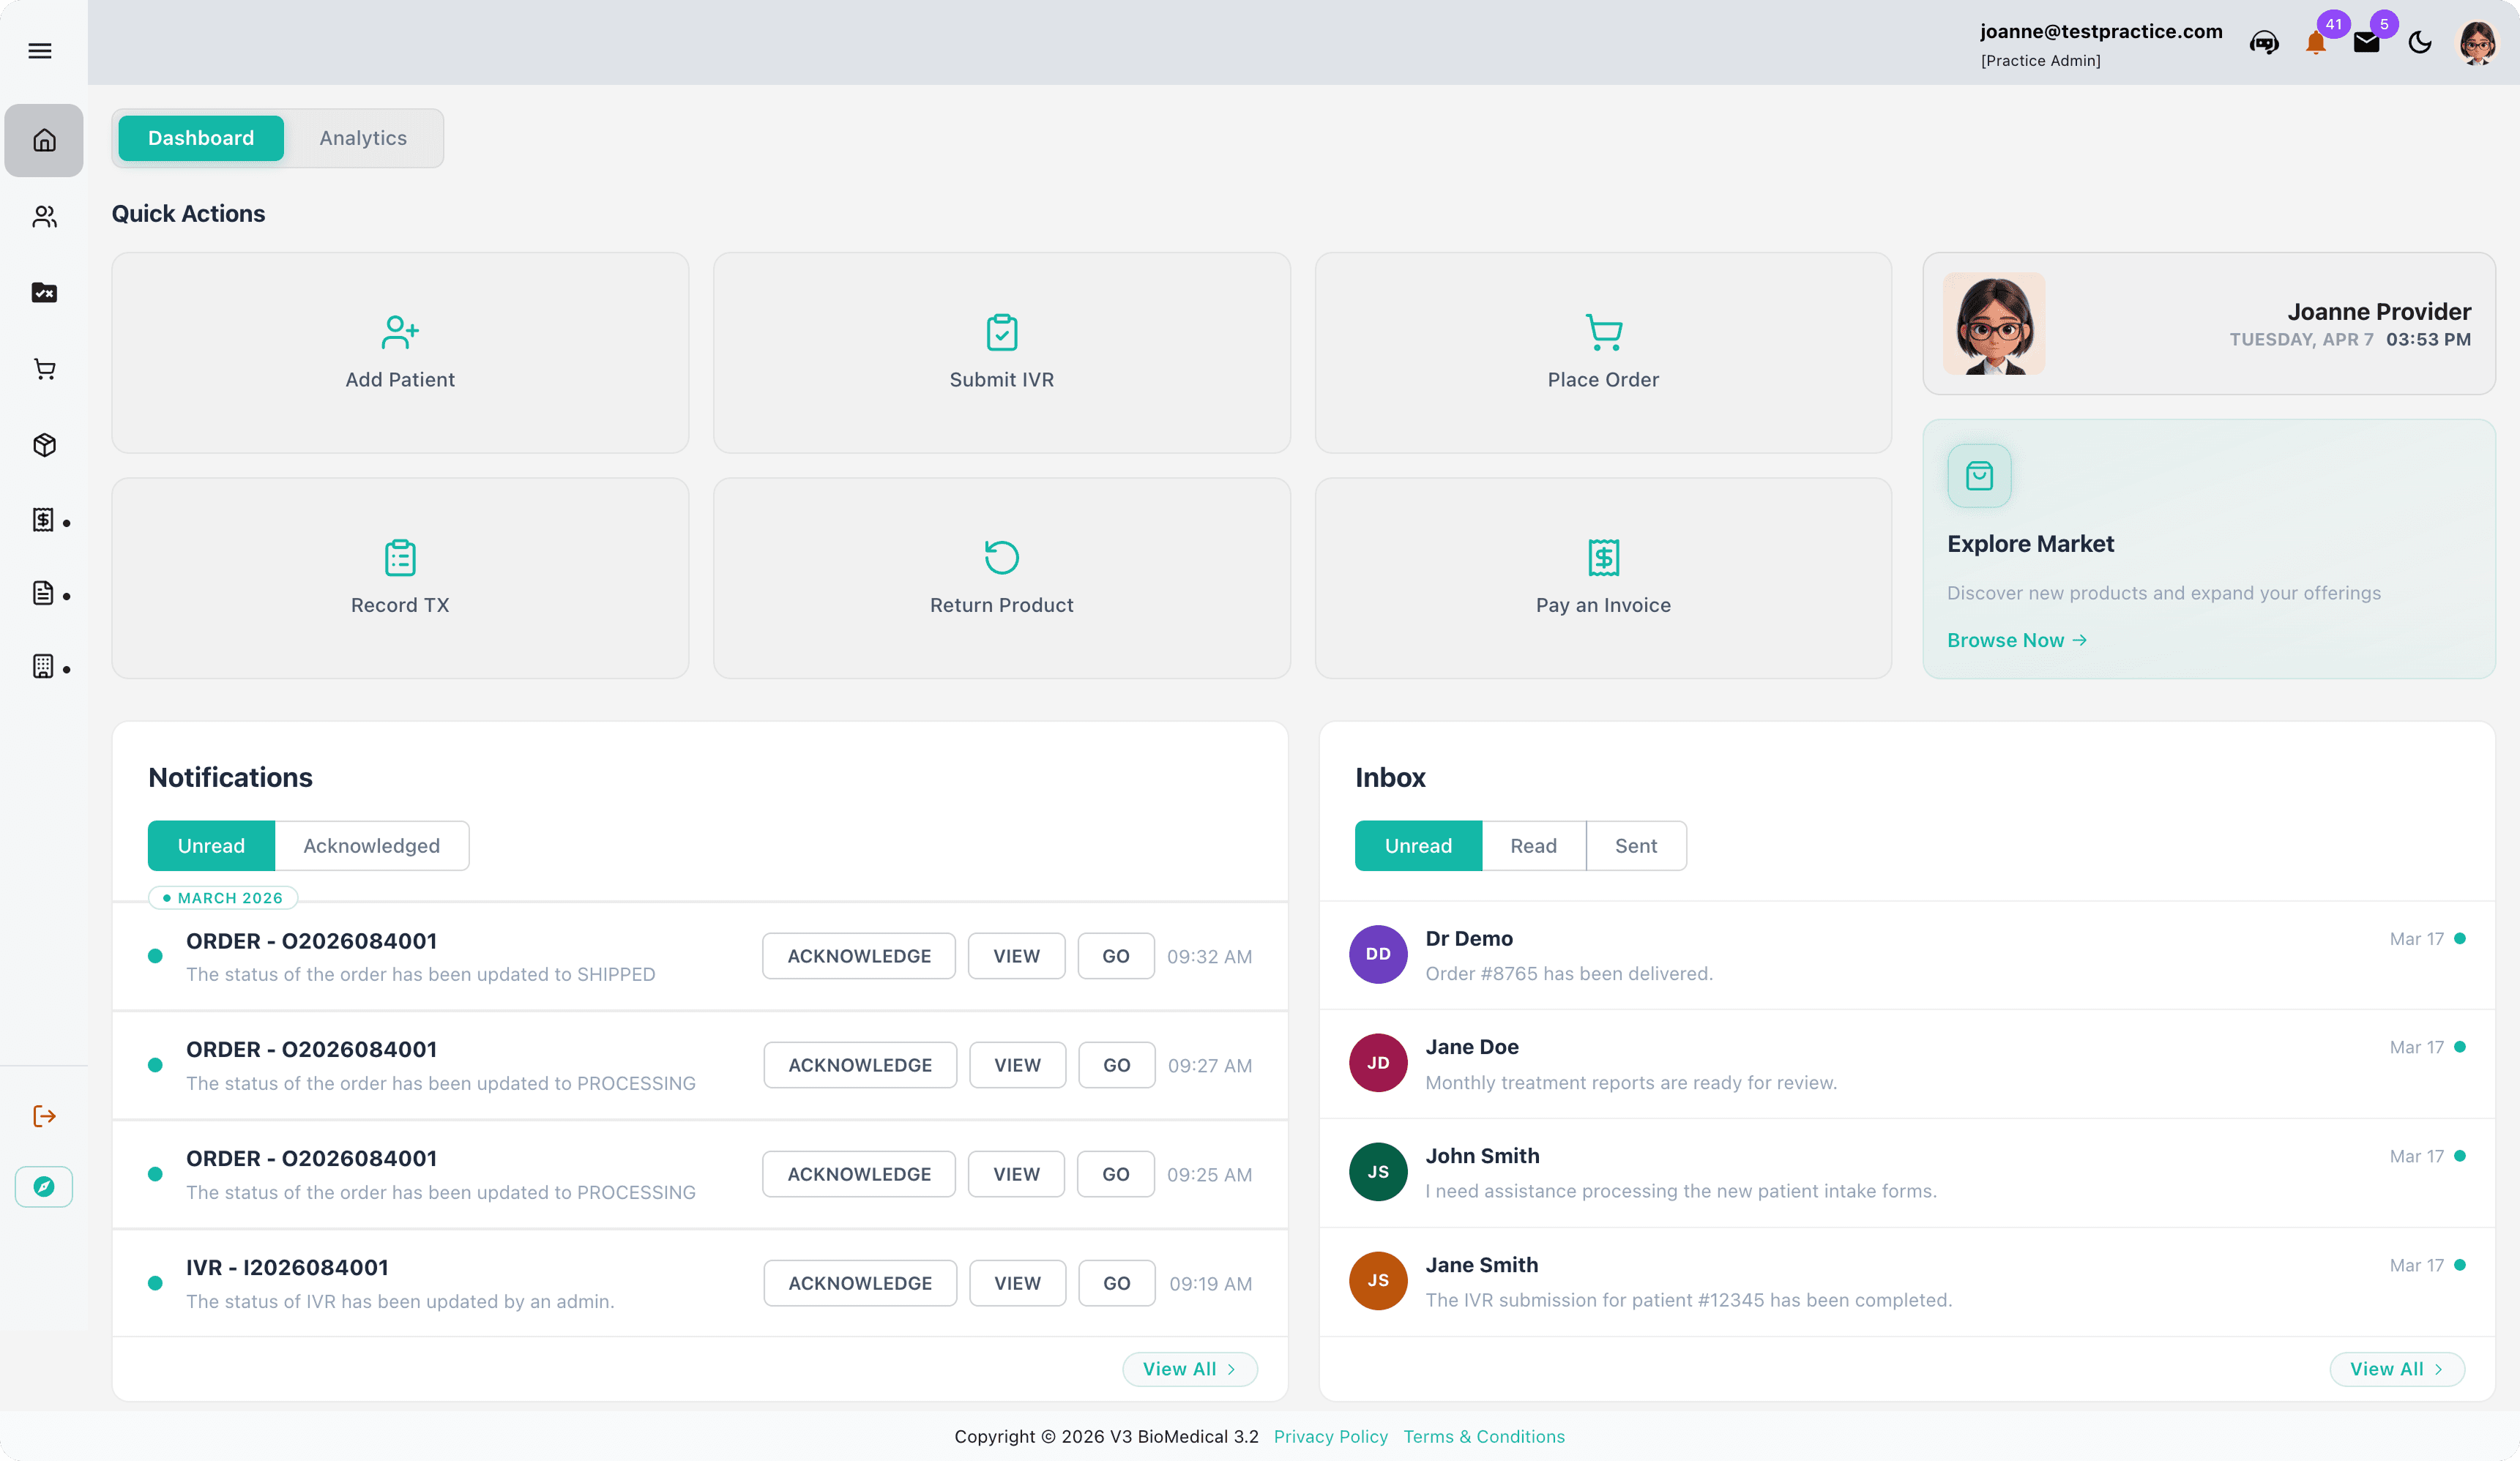Click the building icon in the sidebar
This screenshot has width=2520, height=1461.
[44, 666]
